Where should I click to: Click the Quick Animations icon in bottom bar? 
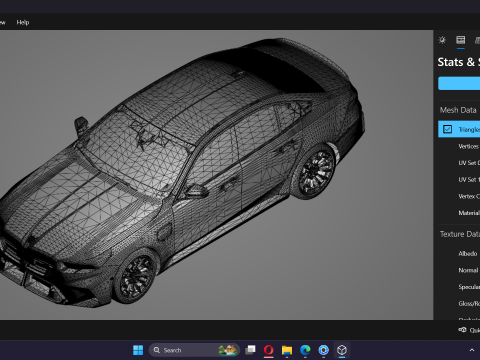click(462, 330)
